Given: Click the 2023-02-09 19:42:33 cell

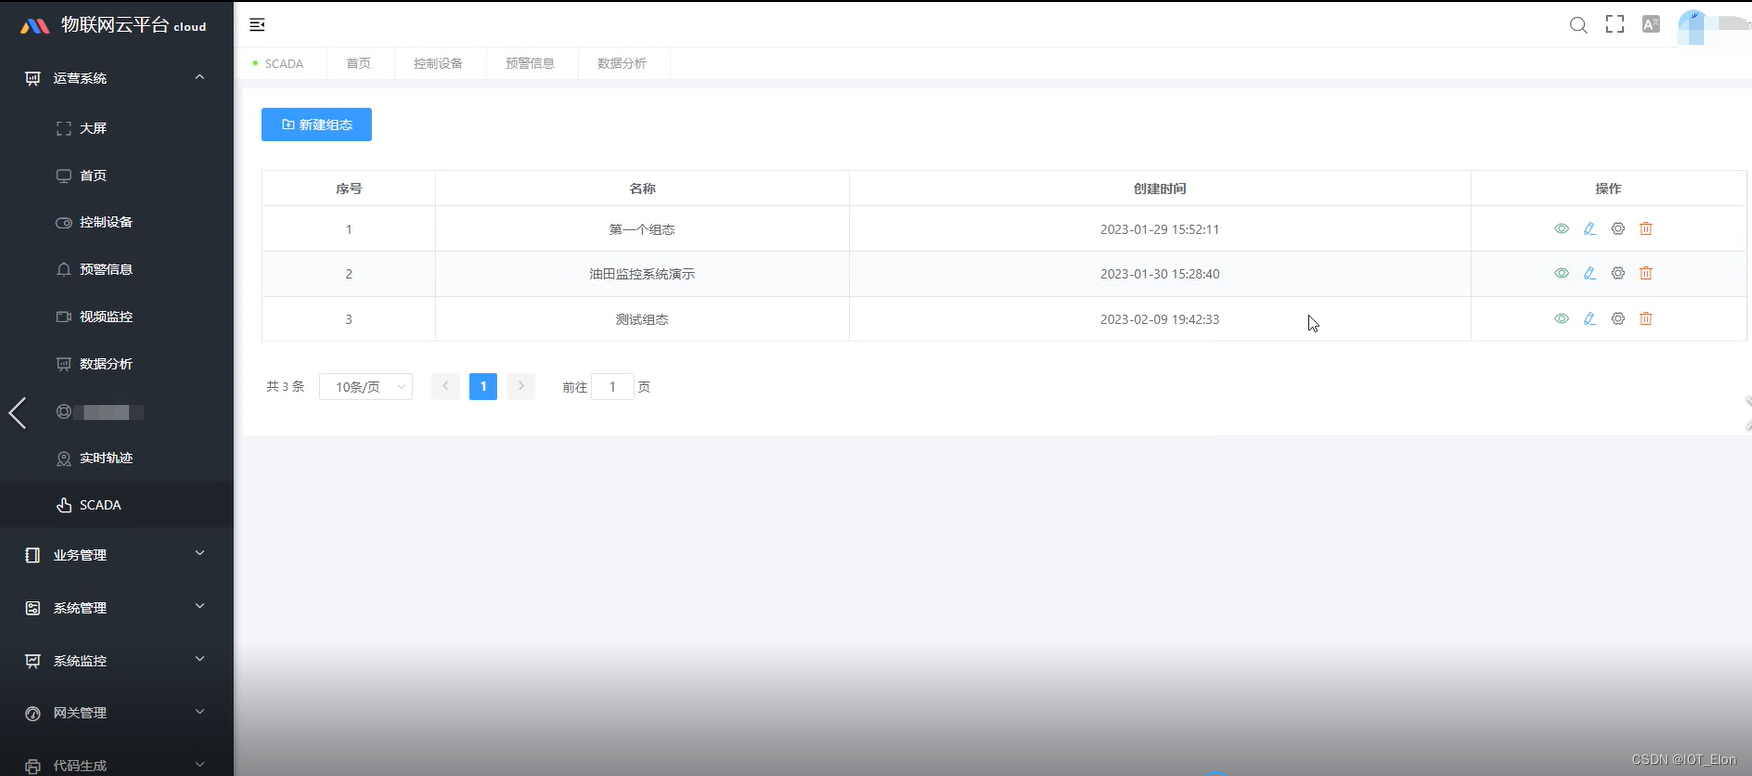Looking at the screenshot, I should coord(1160,319).
